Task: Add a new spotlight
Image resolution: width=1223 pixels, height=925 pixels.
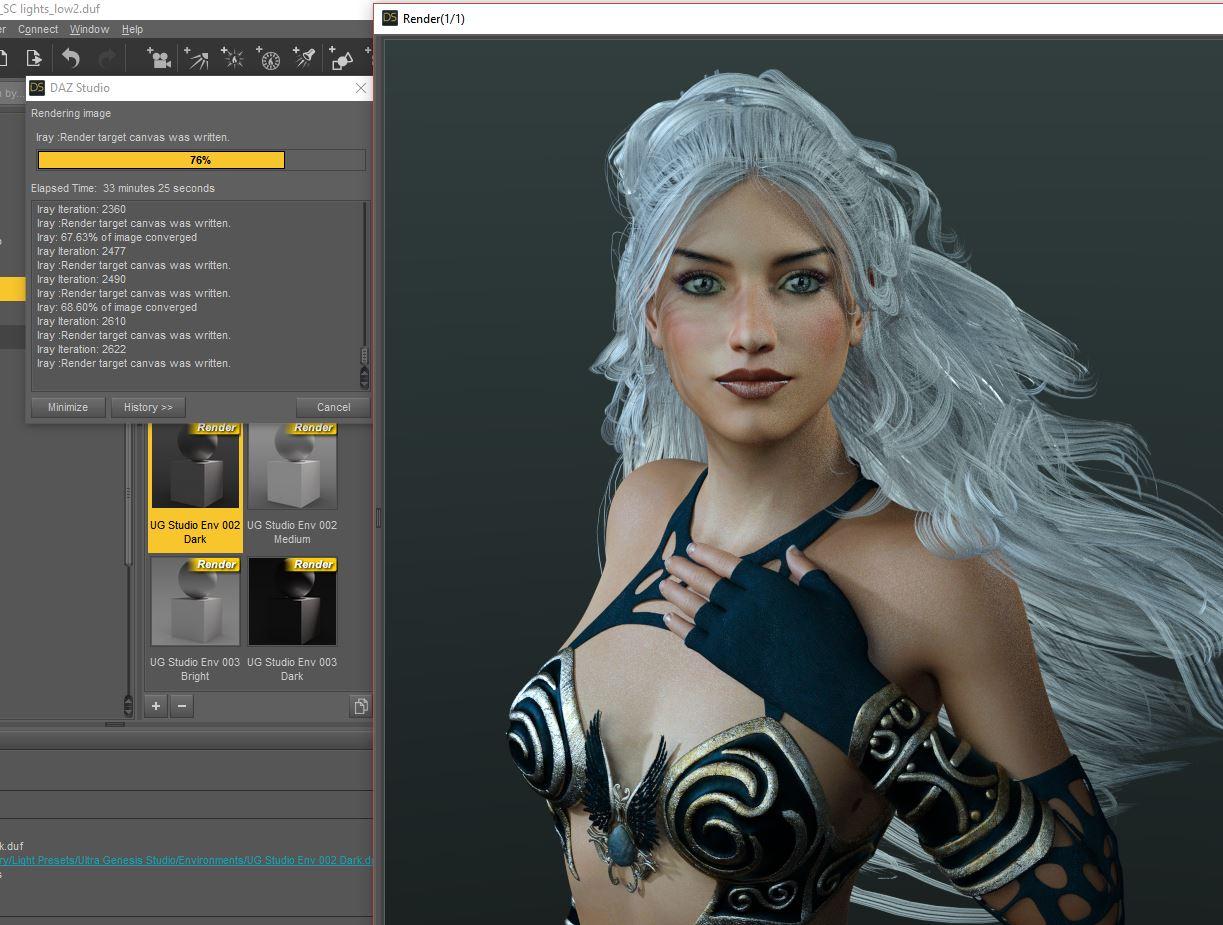Action: pyautogui.click(x=305, y=58)
